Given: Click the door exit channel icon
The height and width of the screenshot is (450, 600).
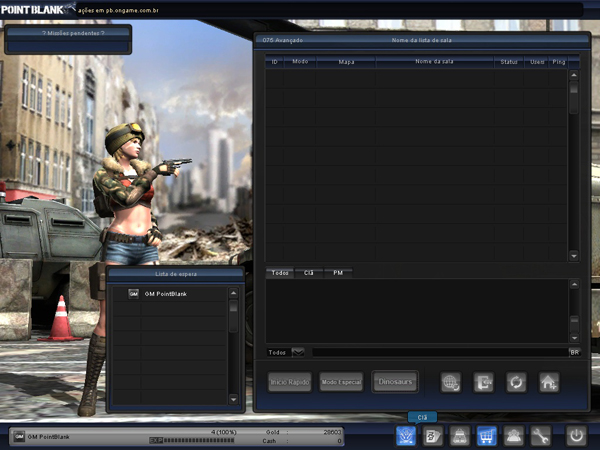Looking at the screenshot, I should click(483, 382).
